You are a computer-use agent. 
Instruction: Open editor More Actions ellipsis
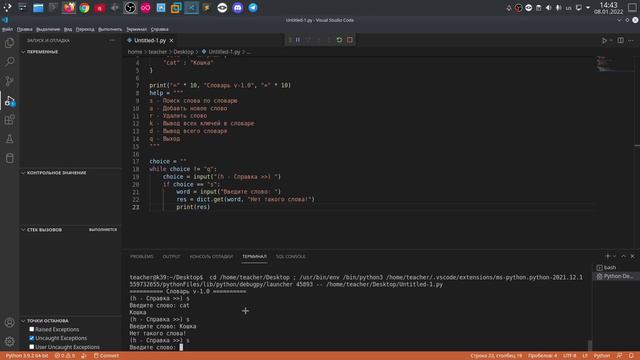pos(631,40)
